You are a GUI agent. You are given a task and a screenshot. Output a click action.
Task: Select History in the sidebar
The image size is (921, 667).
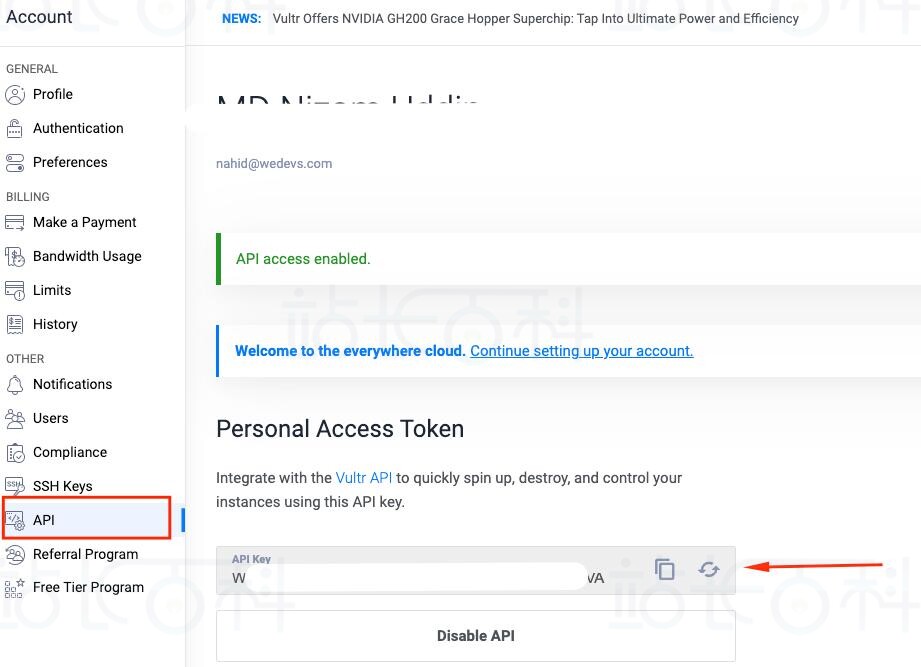(x=55, y=324)
